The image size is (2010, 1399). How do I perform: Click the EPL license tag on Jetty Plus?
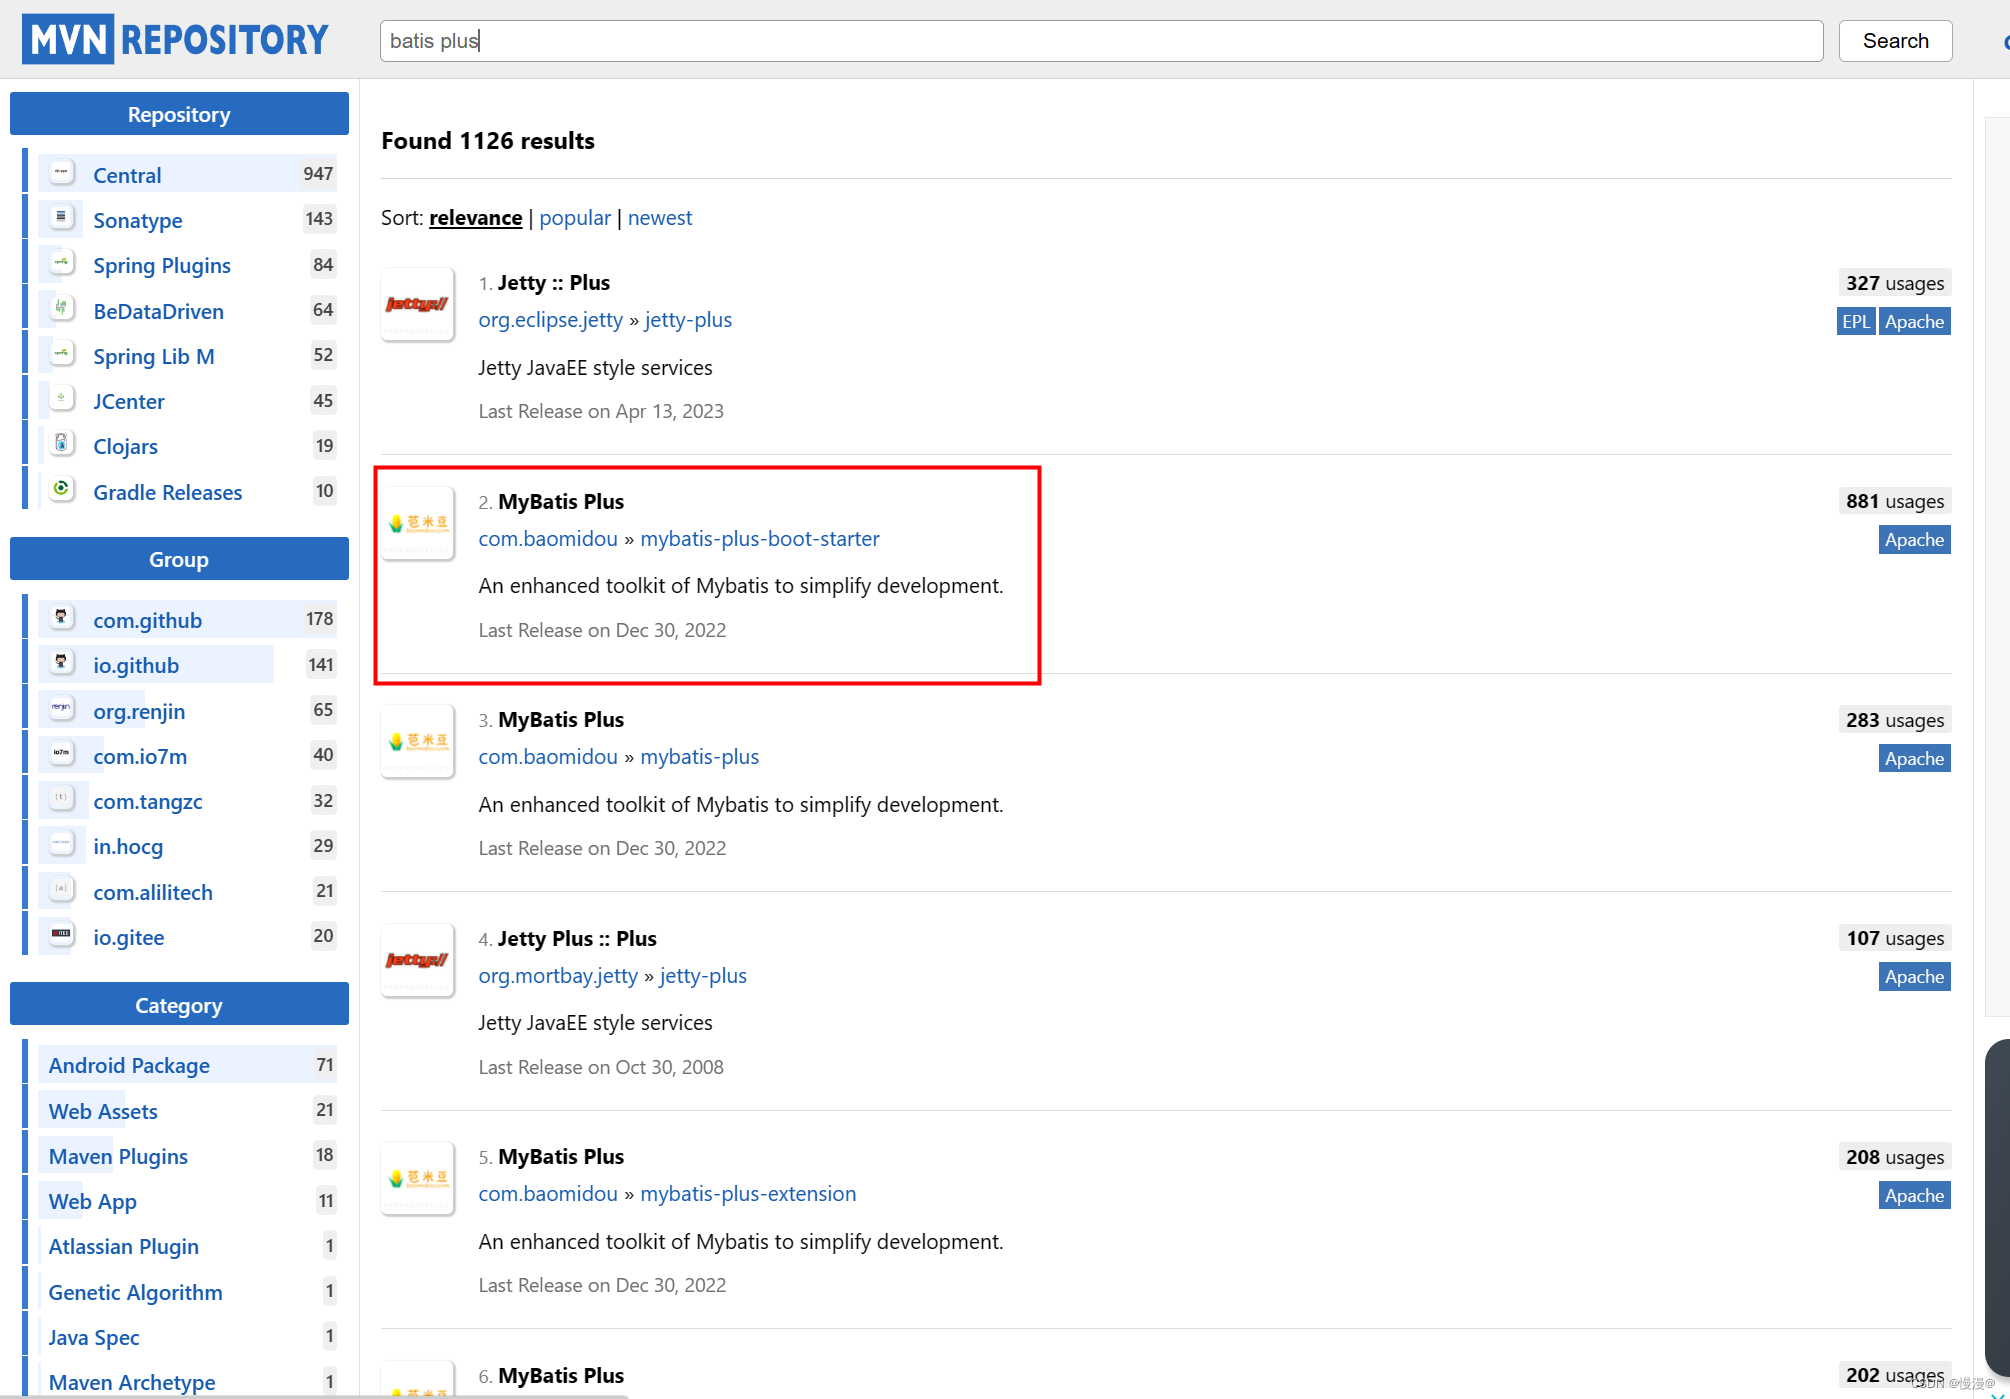pyautogui.click(x=1856, y=322)
